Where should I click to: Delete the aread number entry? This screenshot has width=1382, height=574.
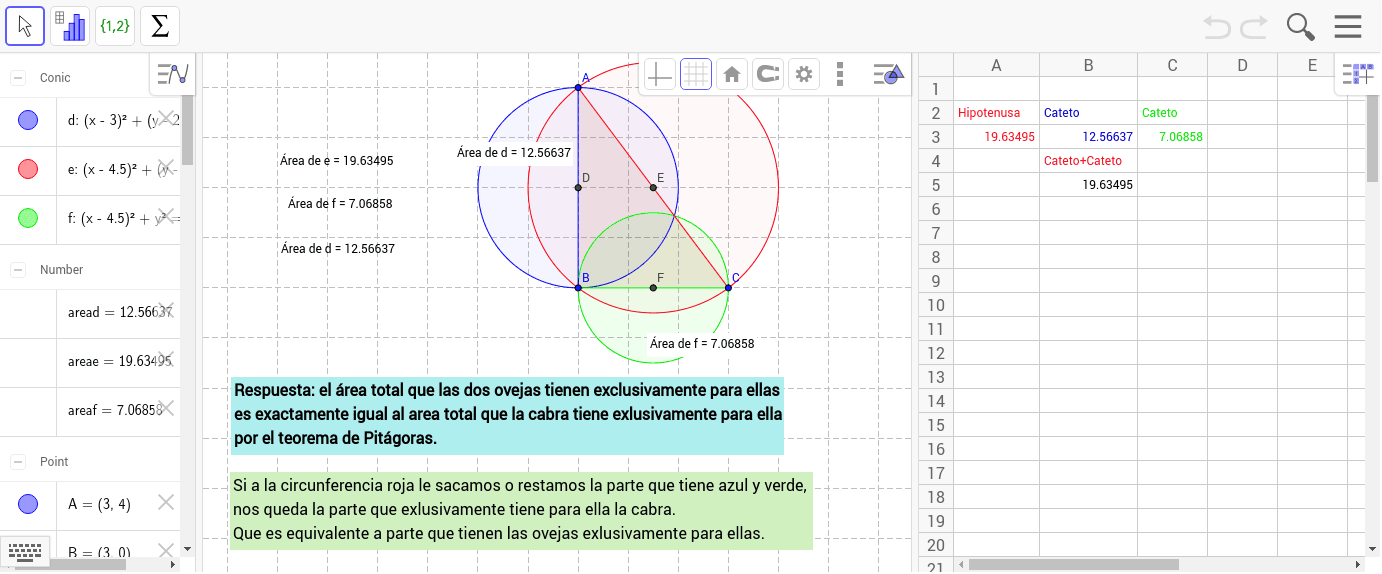(166, 310)
